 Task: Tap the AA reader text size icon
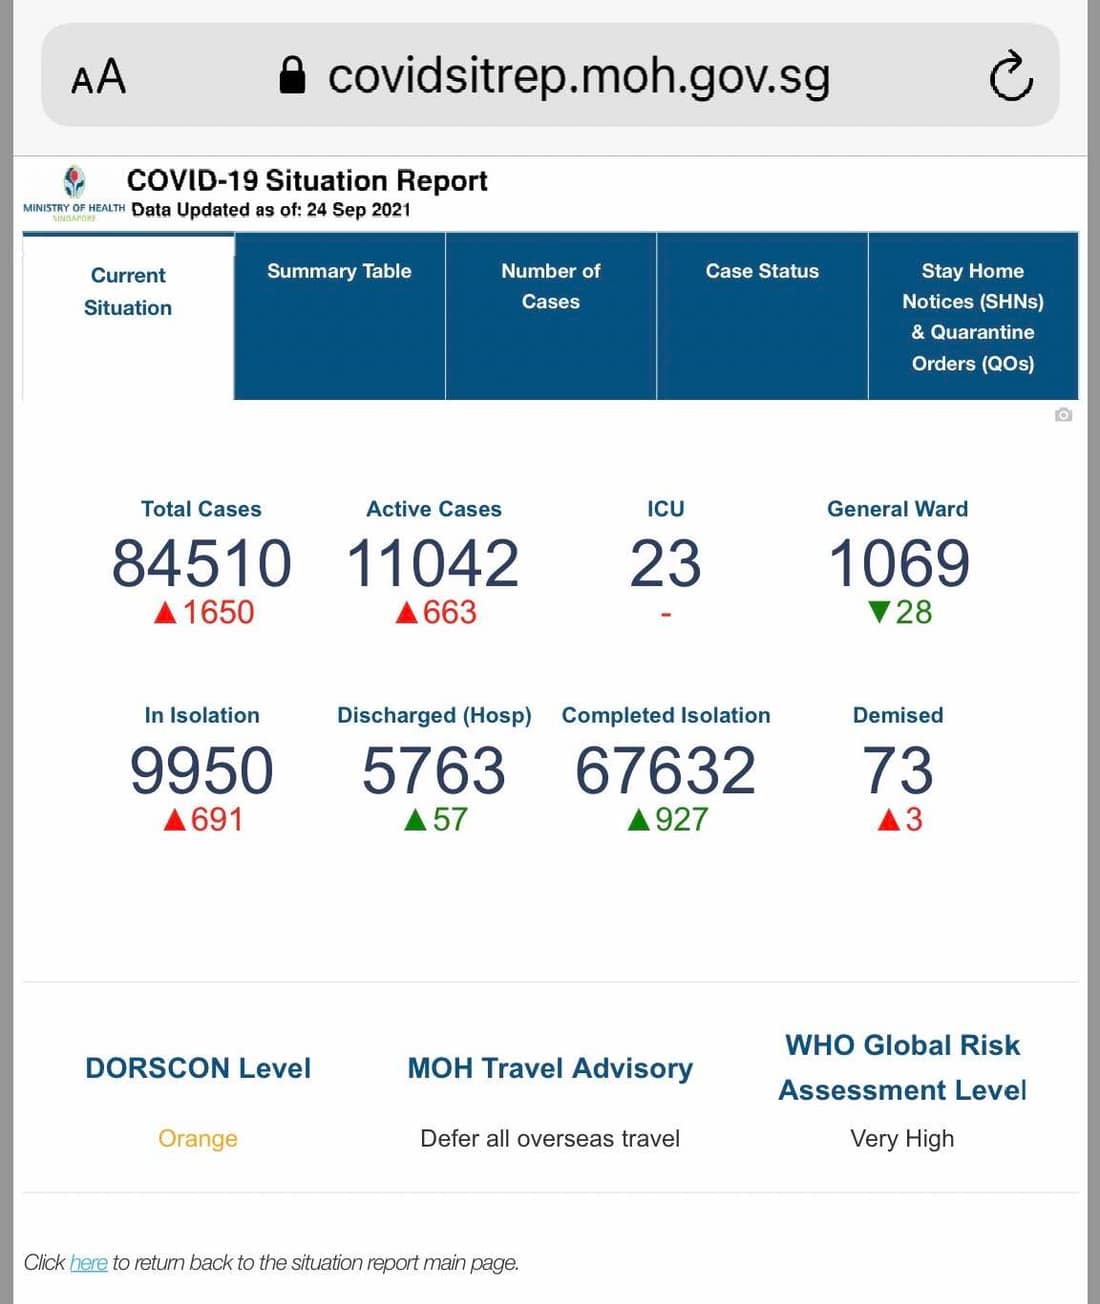coord(98,76)
